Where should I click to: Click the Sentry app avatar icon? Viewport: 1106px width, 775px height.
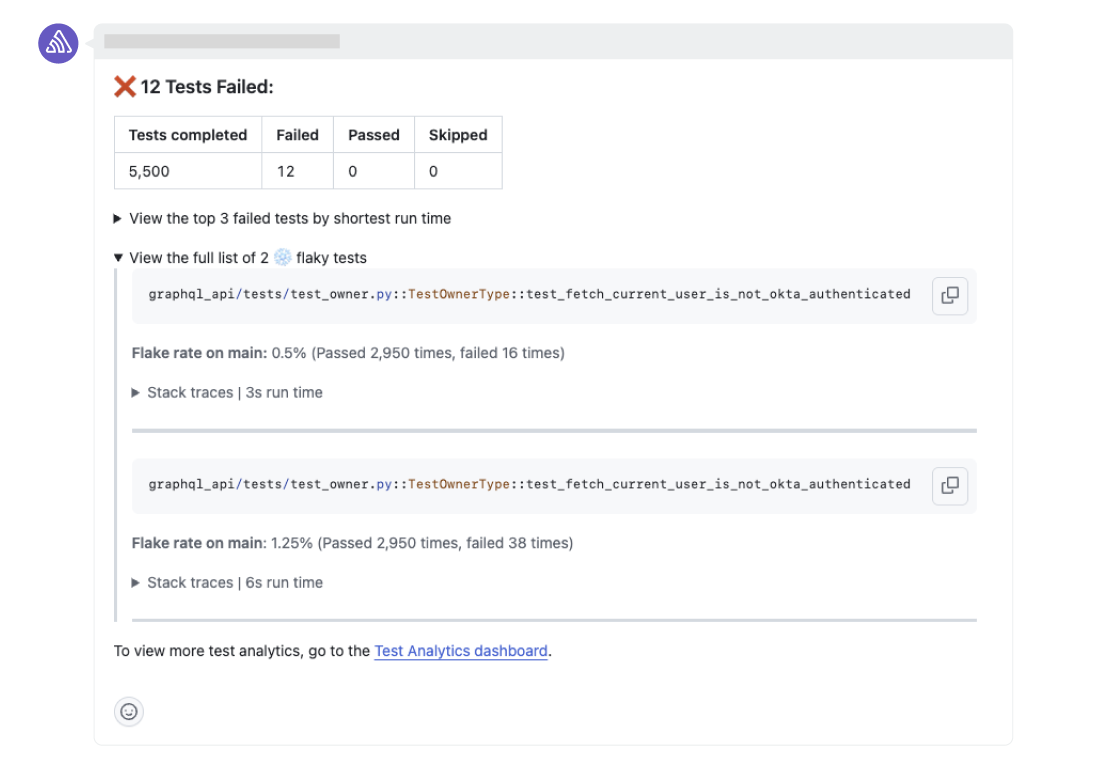tap(57, 43)
